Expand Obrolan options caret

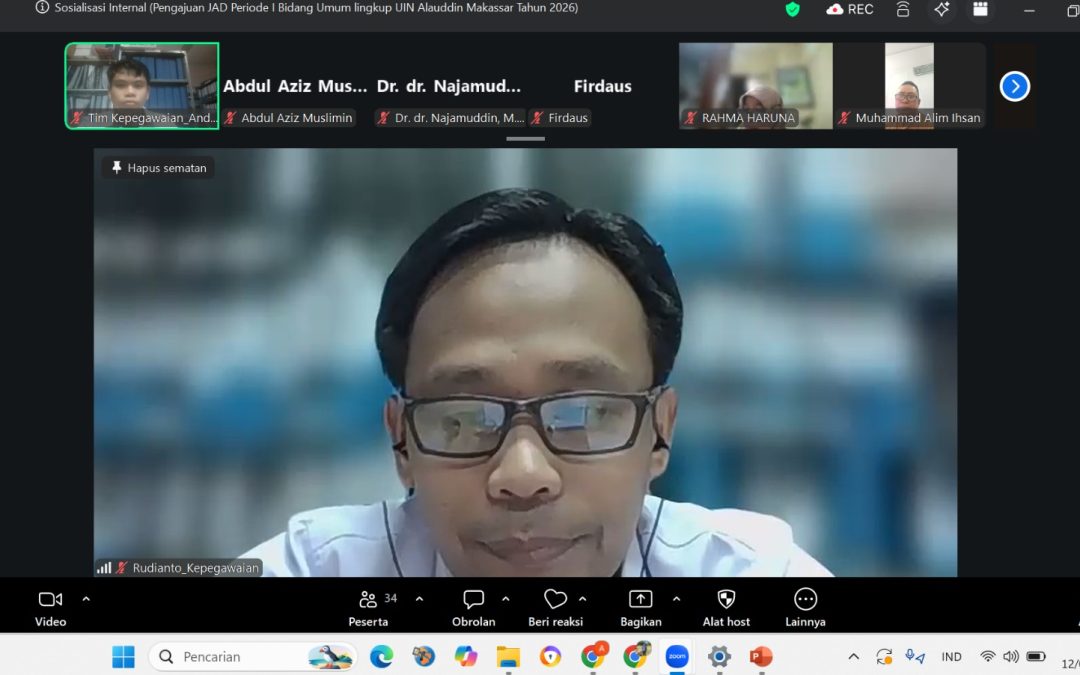coord(506,599)
